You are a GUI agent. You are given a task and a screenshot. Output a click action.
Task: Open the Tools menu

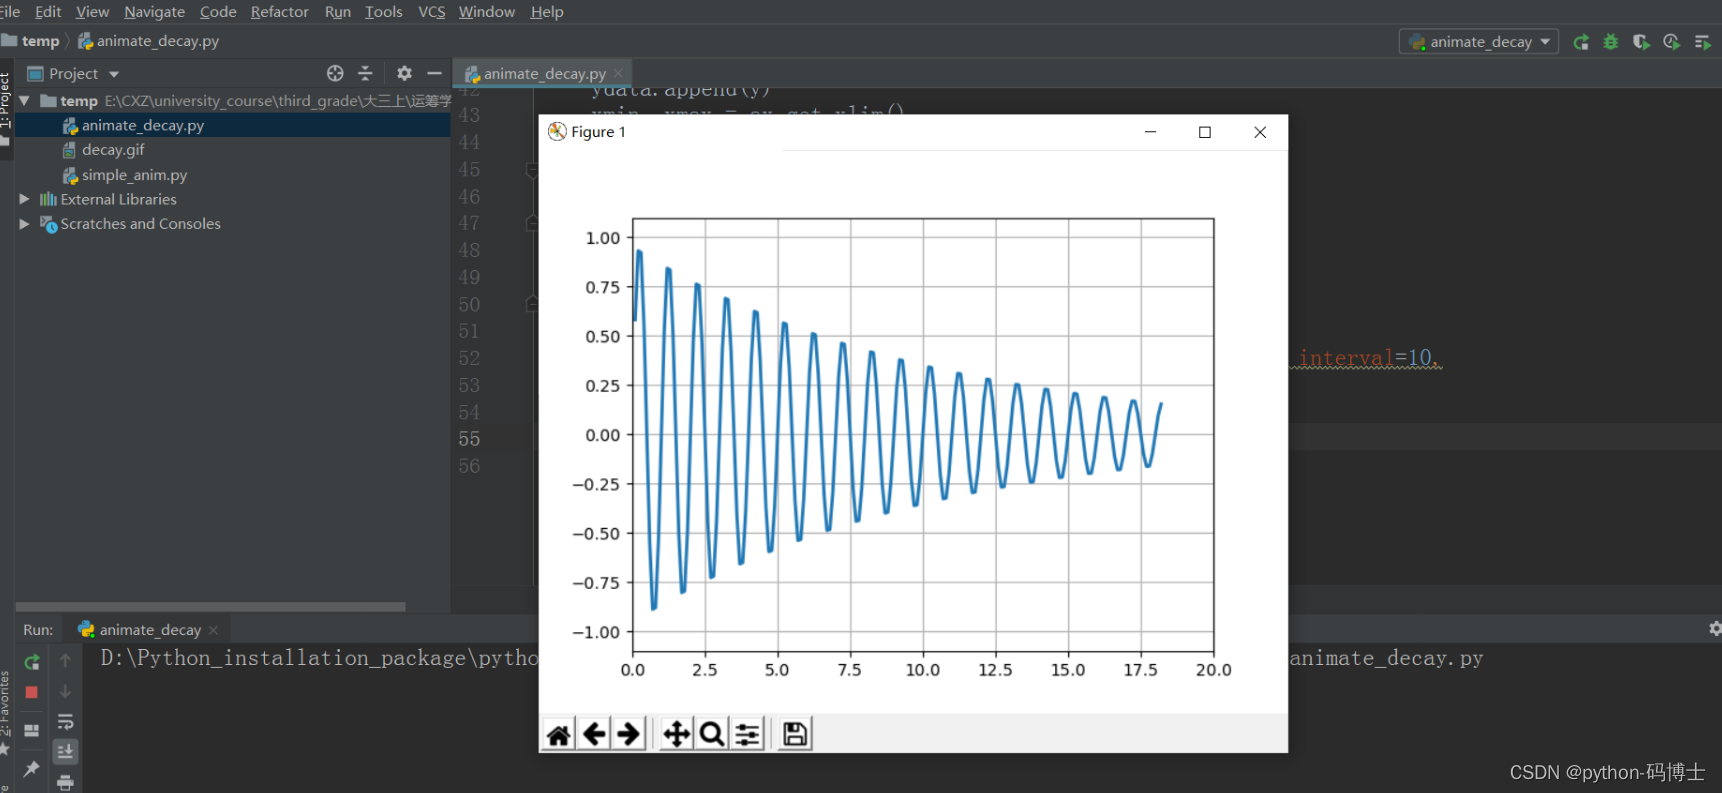tap(383, 12)
